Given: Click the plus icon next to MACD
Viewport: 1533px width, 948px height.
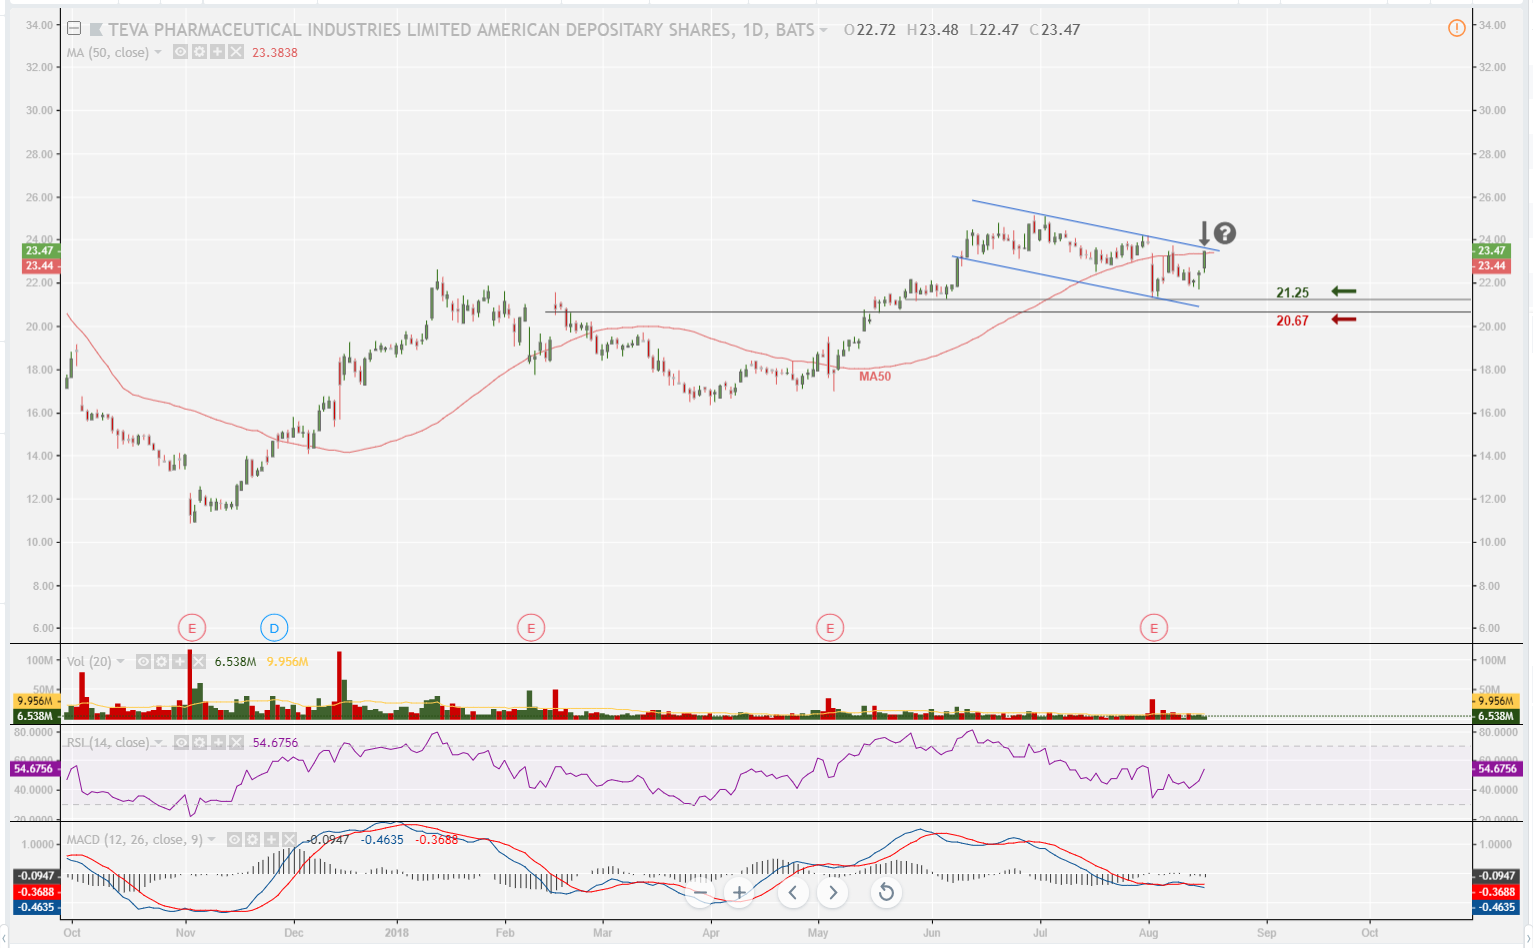Looking at the screenshot, I should coord(271,839).
